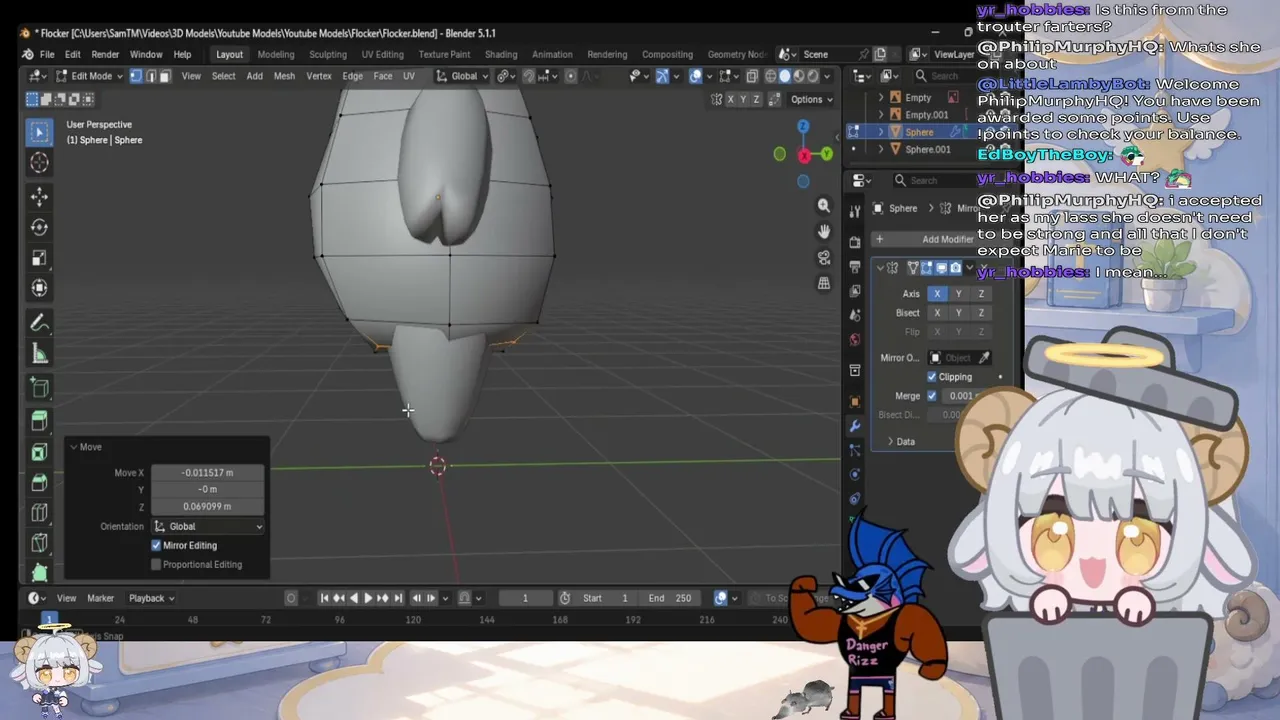Select the Bevel tool
This screenshot has width=1280, height=720.
(x=39, y=483)
